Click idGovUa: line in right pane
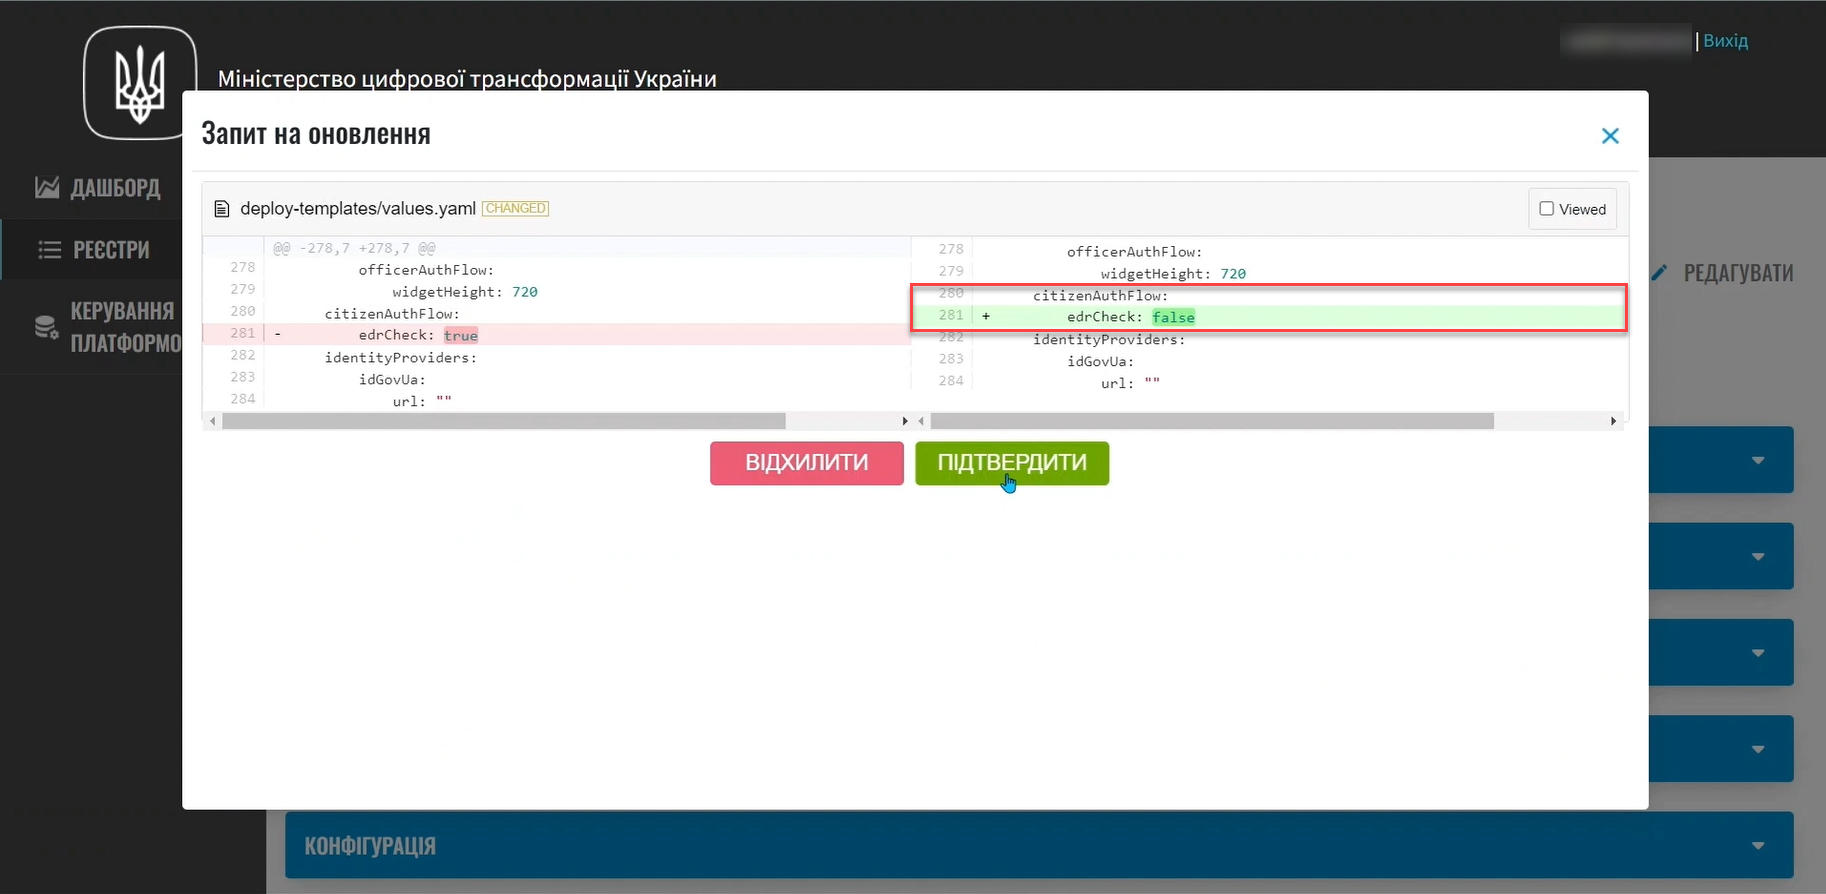Viewport: 1826px width, 894px height. click(x=1100, y=362)
